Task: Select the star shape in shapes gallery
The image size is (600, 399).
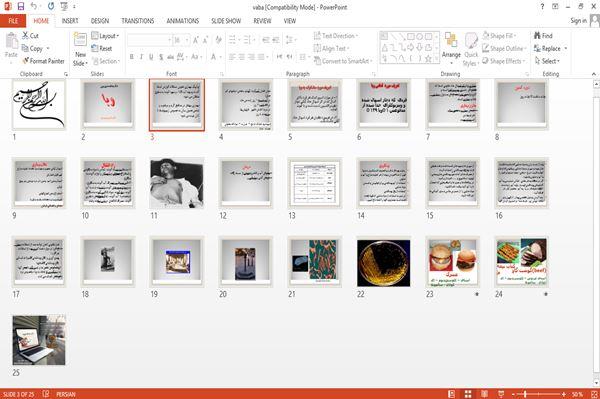Action: [x=428, y=59]
